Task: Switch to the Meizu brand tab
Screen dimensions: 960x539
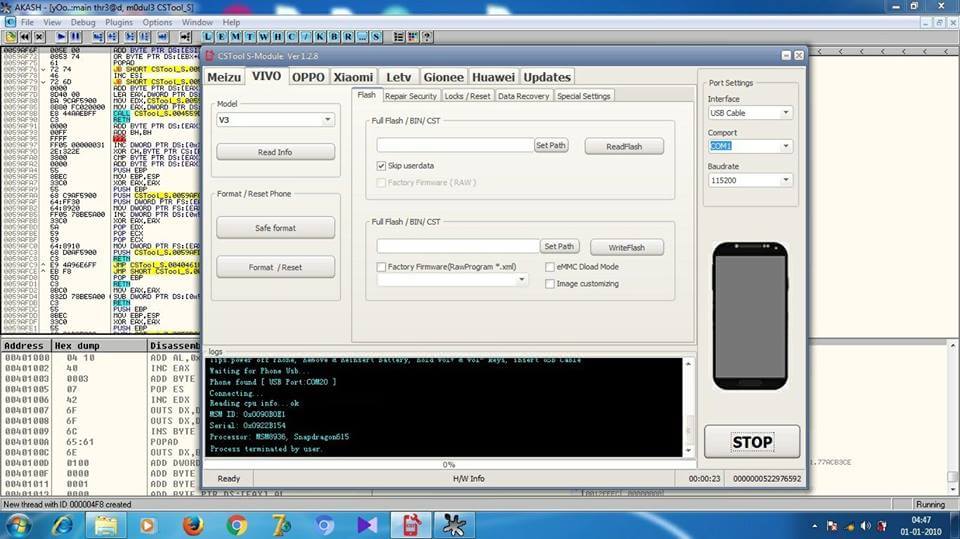Action: tap(224, 77)
